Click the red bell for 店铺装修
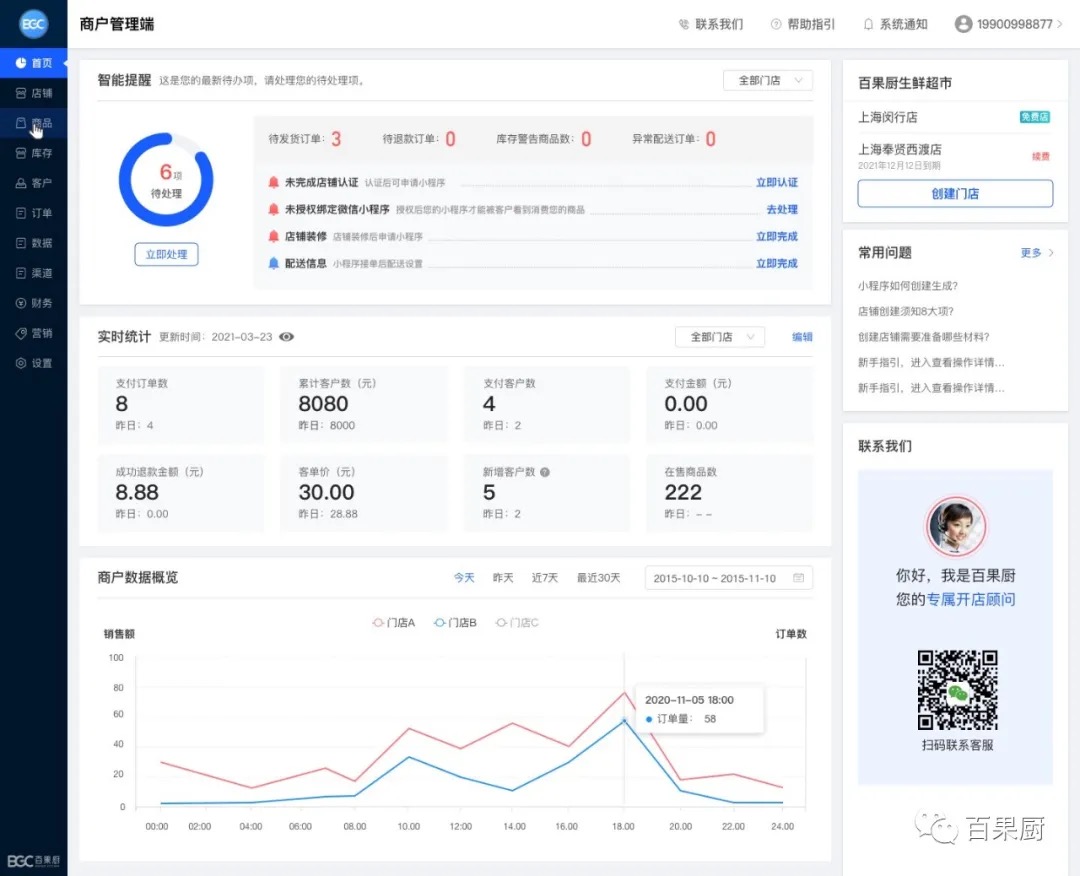 coord(273,236)
